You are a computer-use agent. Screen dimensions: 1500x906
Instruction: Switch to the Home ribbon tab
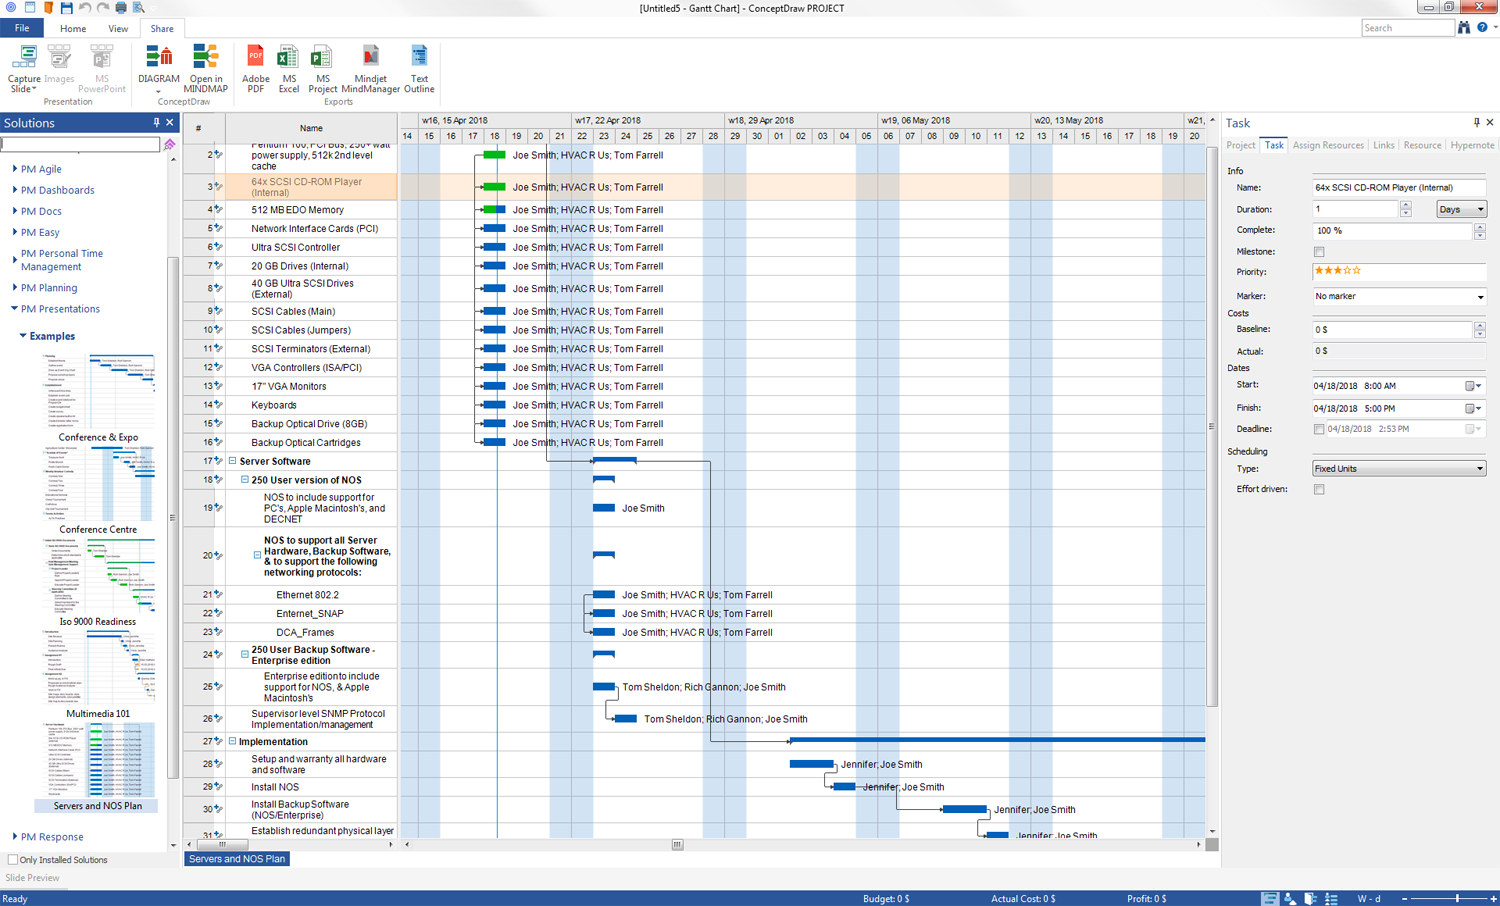point(73,29)
